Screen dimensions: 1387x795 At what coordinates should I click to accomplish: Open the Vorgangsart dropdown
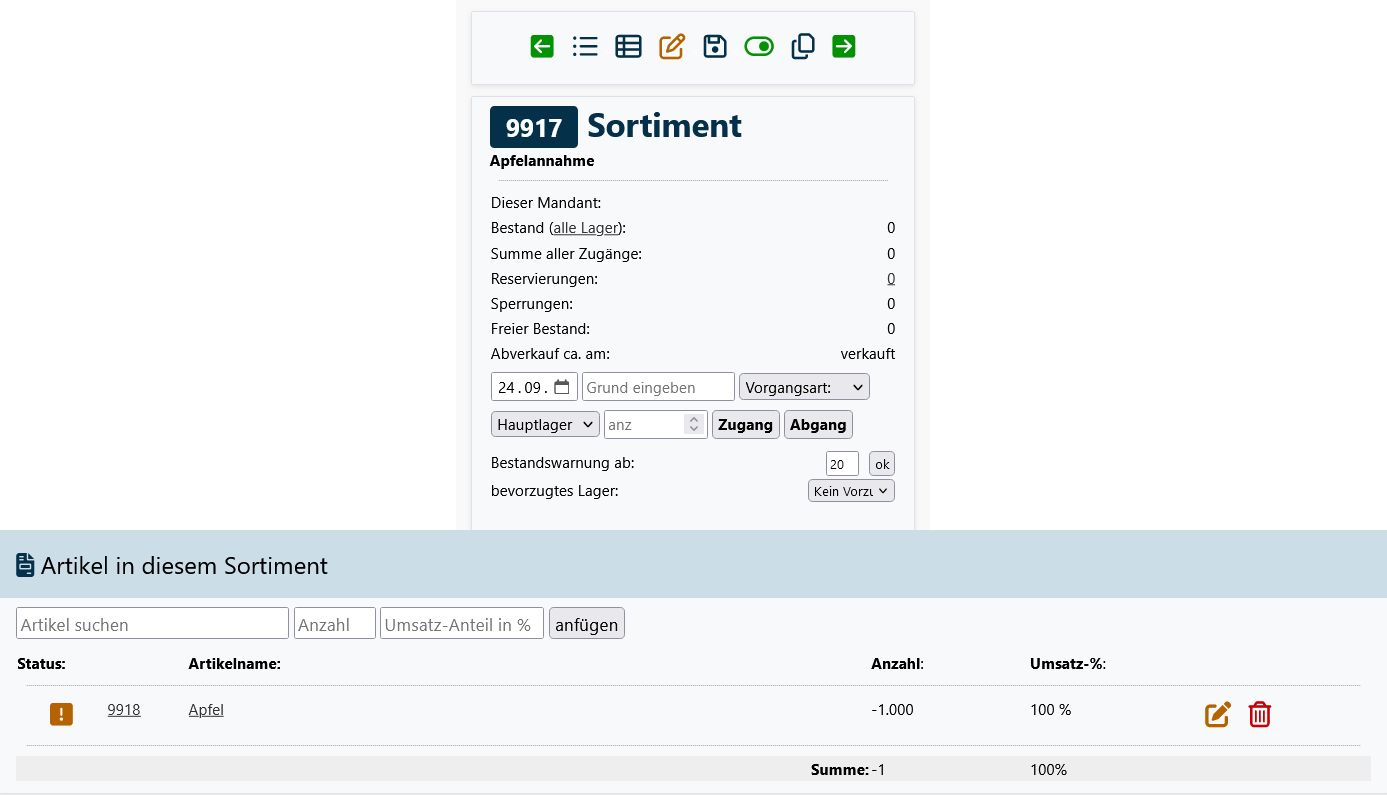click(804, 387)
